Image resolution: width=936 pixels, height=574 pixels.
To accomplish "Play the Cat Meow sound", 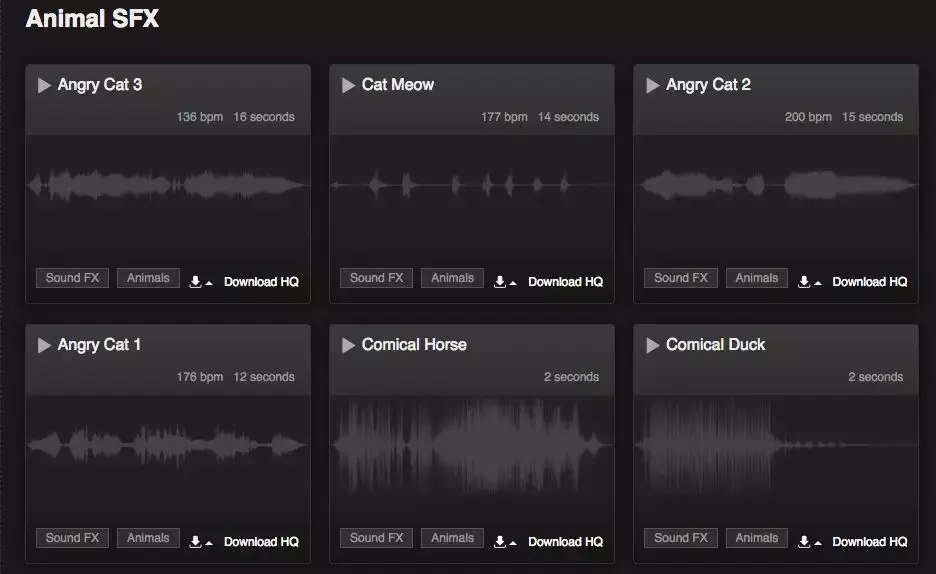I will (349, 85).
